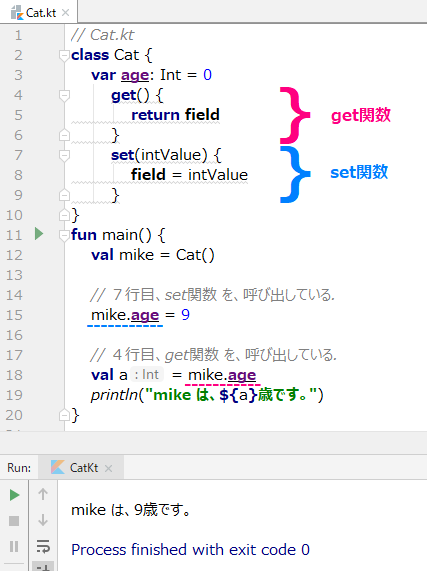Click line number 15 in the gutter

point(14,315)
